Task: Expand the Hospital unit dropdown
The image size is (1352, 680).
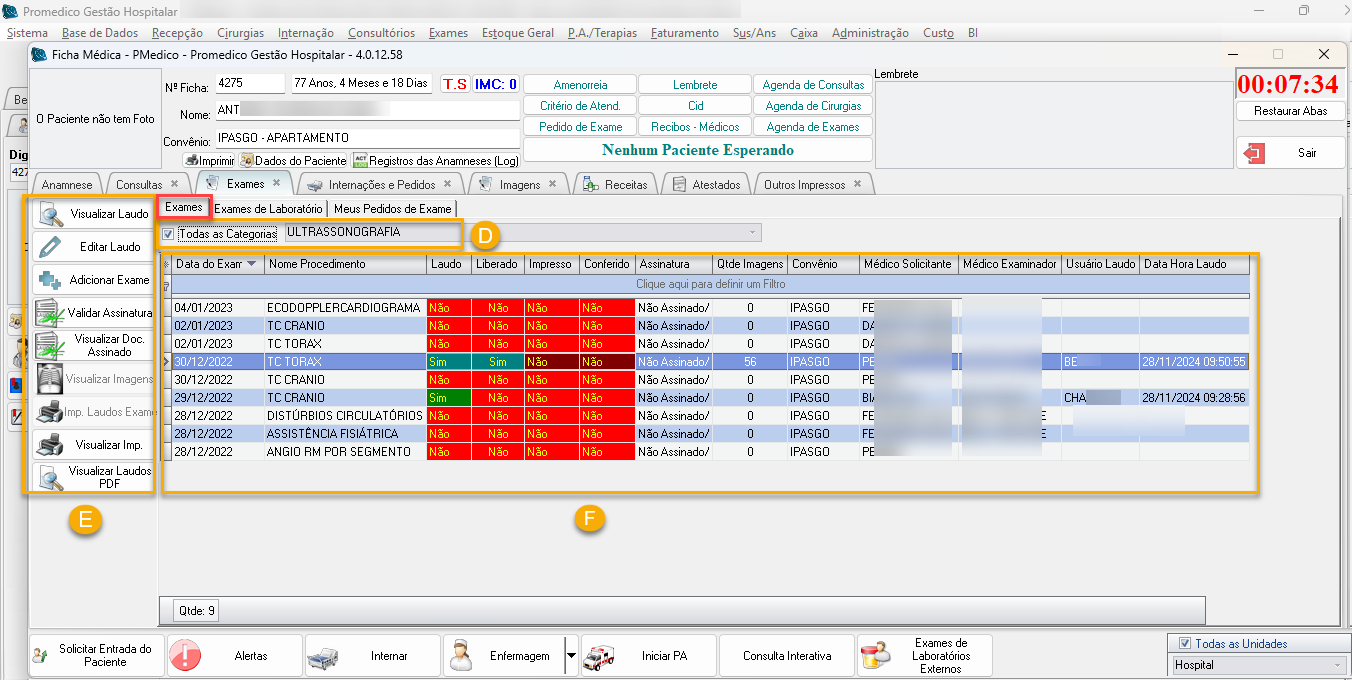Action: (x=1338, y=665)
